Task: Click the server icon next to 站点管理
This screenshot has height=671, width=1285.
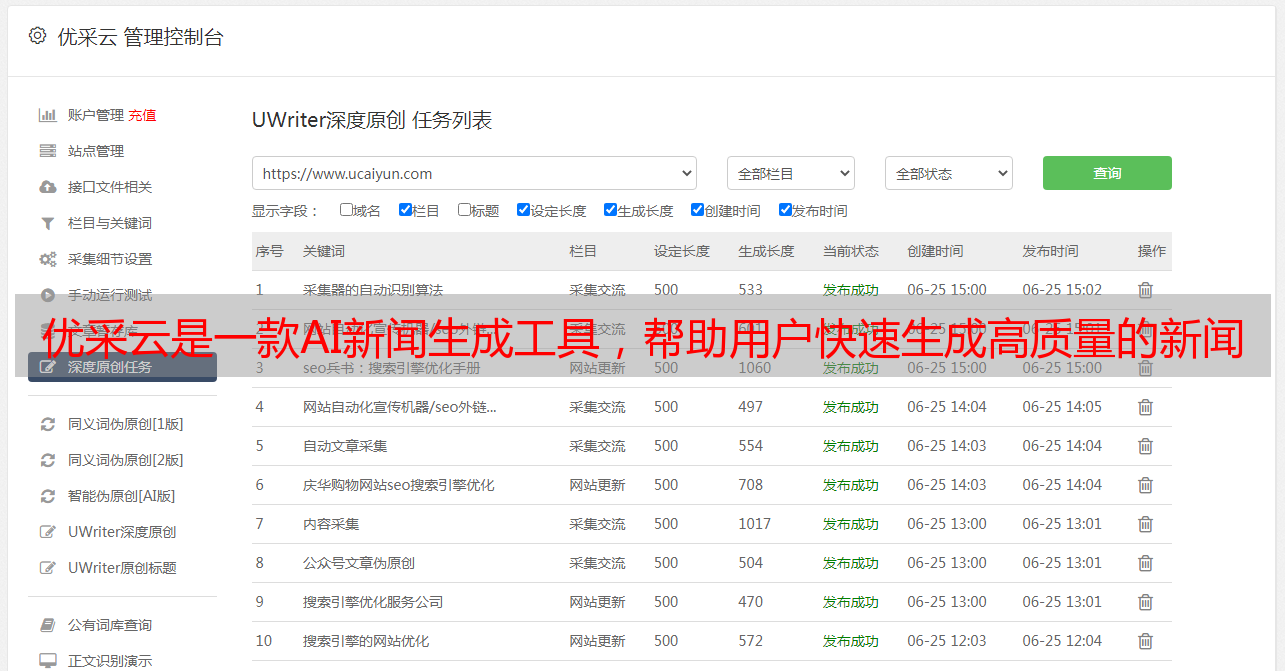Action: point(47,151)
